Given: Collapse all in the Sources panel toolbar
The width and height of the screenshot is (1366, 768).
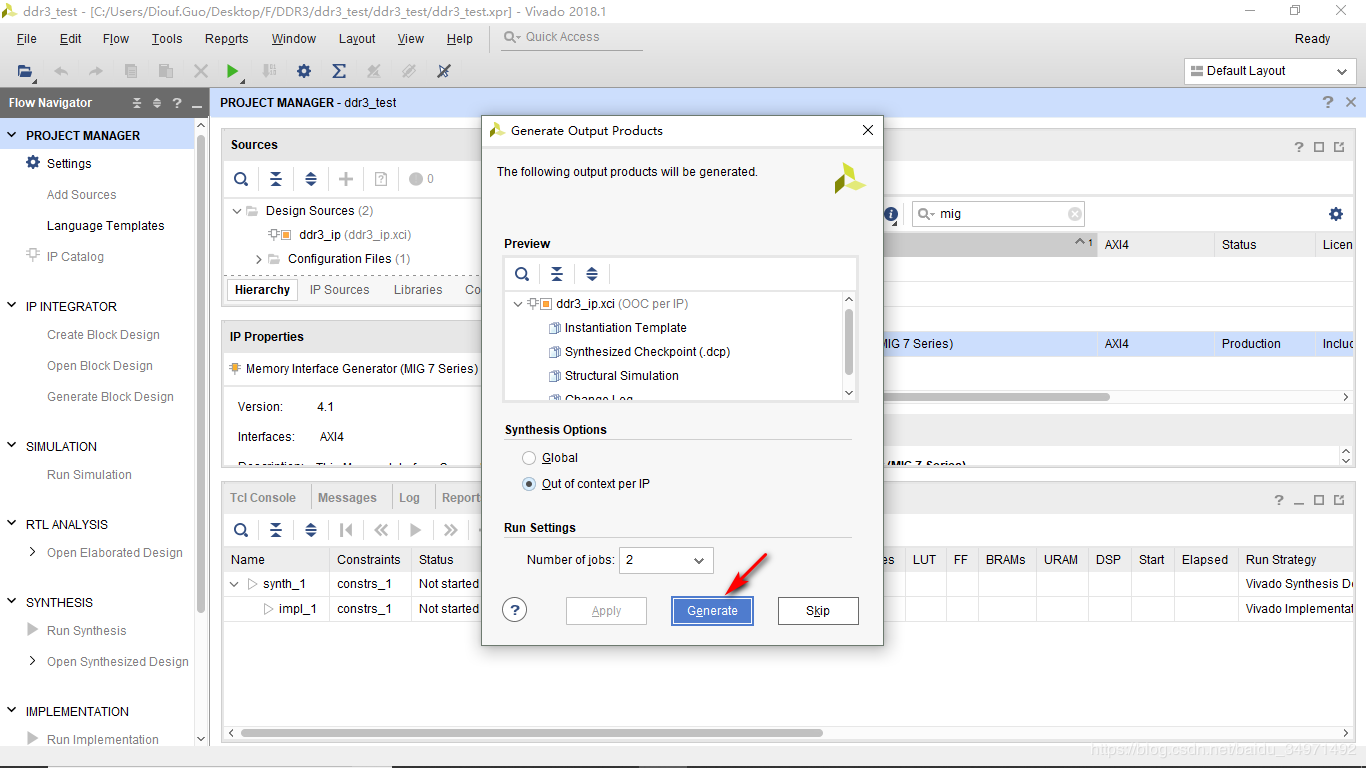Looking at the screenshot, I should (276, 179).
